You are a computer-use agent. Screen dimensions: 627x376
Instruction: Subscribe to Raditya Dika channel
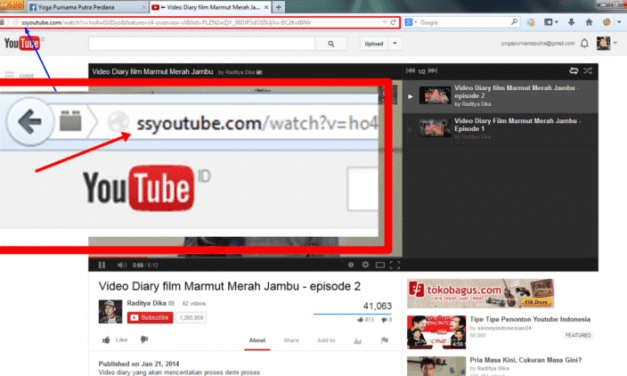pyautogui.click(x=150, y=318)
